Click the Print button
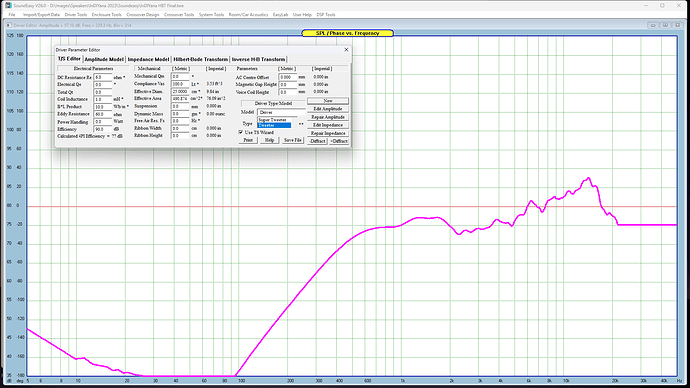Screen dimensions: 690x388 [x=248, y=140]
